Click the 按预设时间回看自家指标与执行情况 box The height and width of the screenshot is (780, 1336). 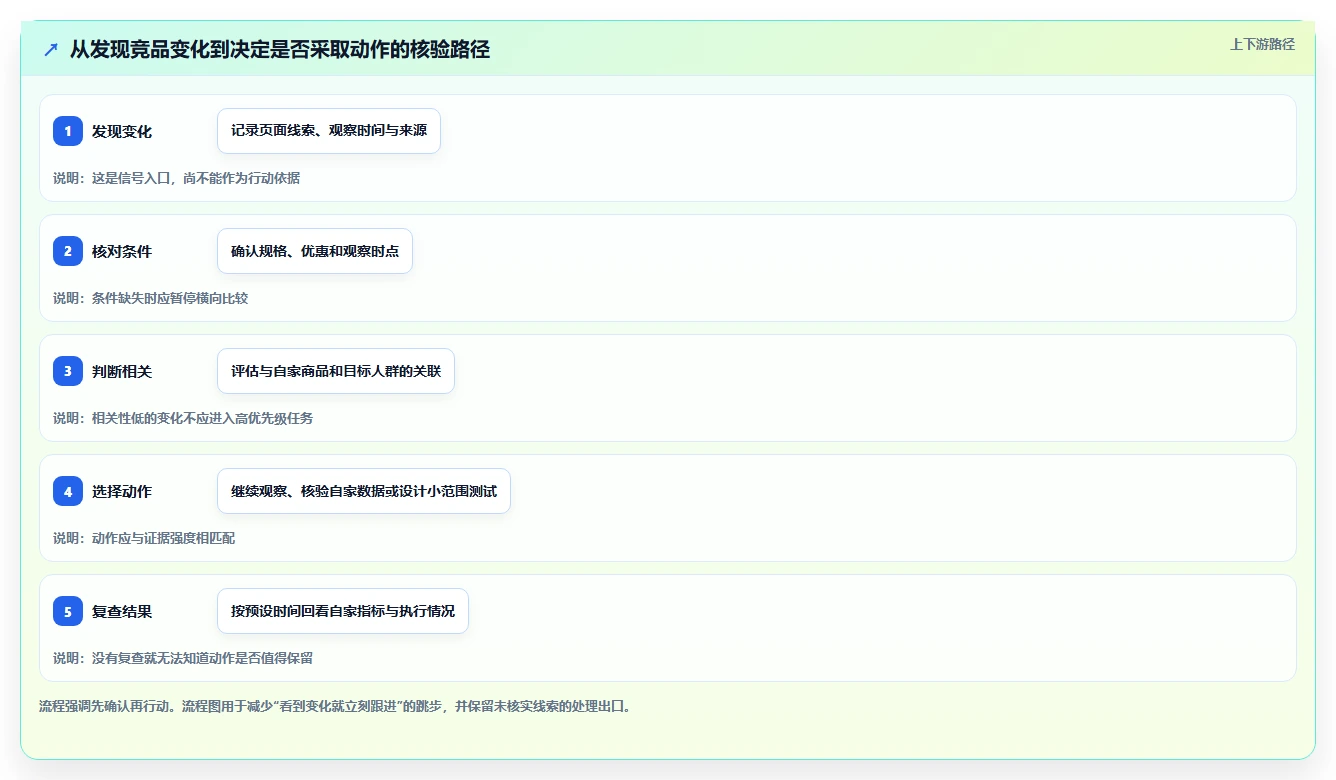(343, 611)
